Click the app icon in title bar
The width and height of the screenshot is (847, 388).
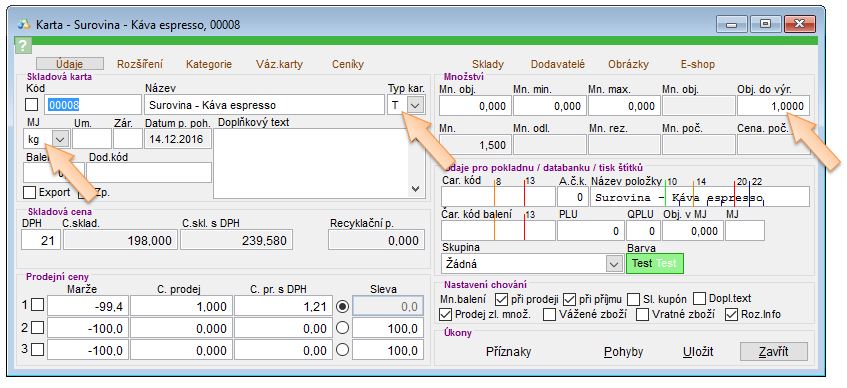pos(24,25)
